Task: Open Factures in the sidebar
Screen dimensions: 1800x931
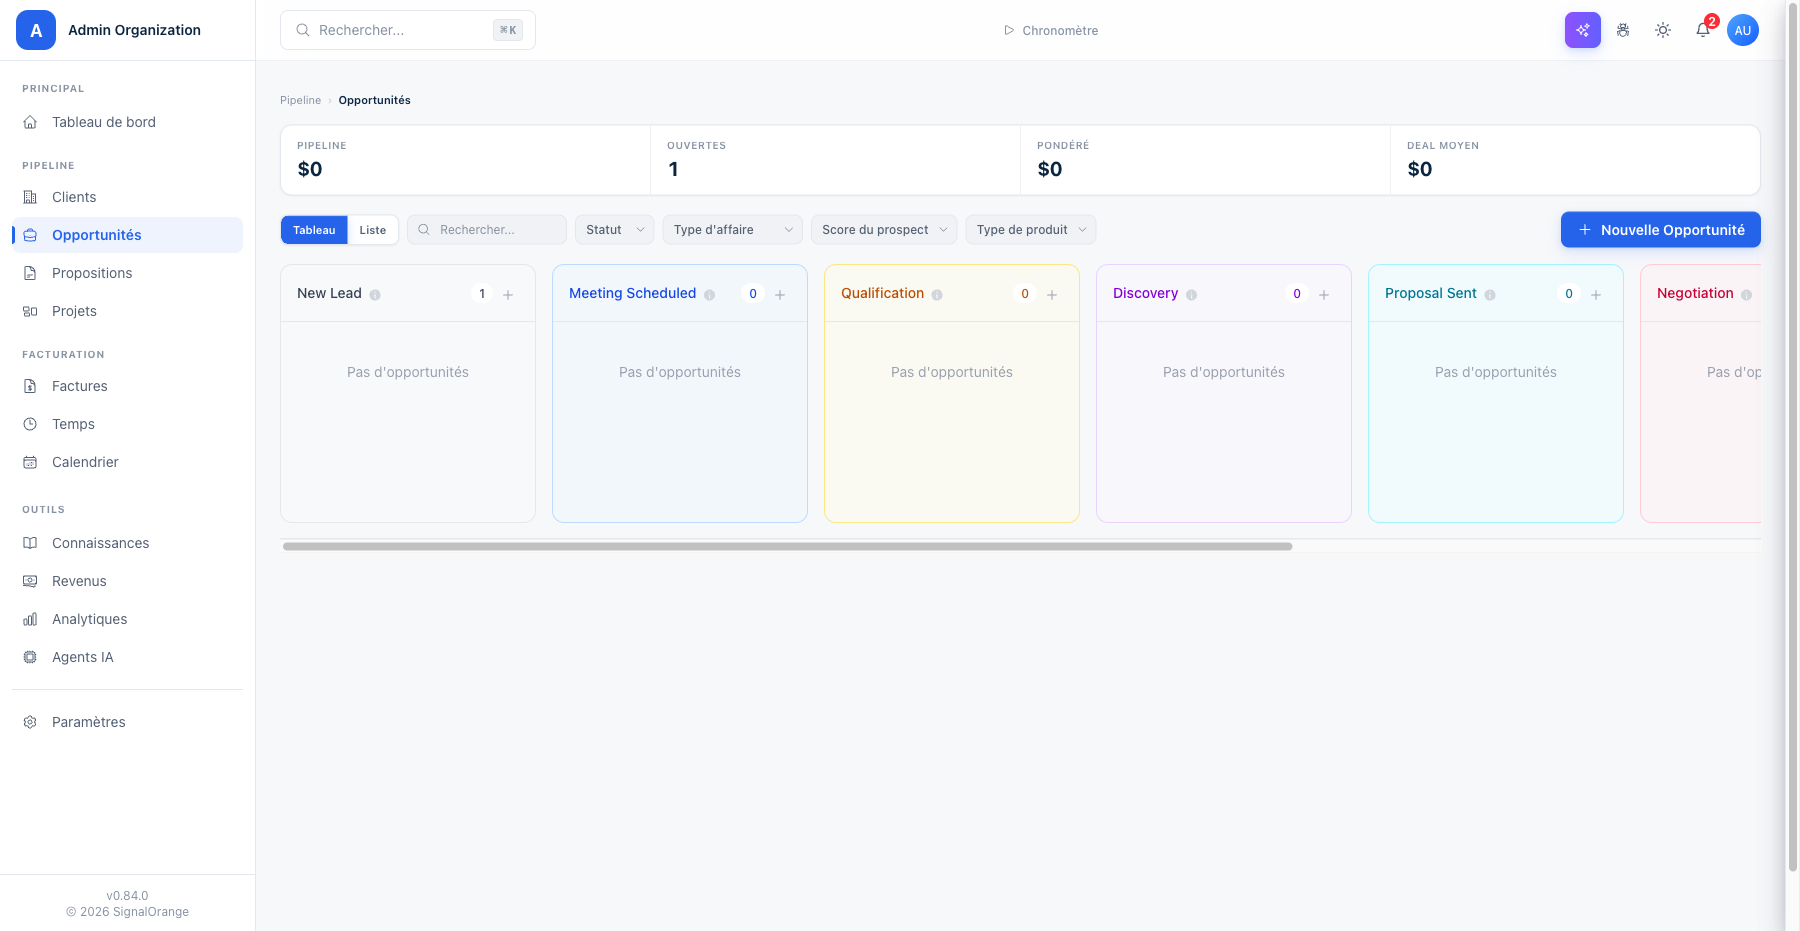Action: tap(127, 386)
